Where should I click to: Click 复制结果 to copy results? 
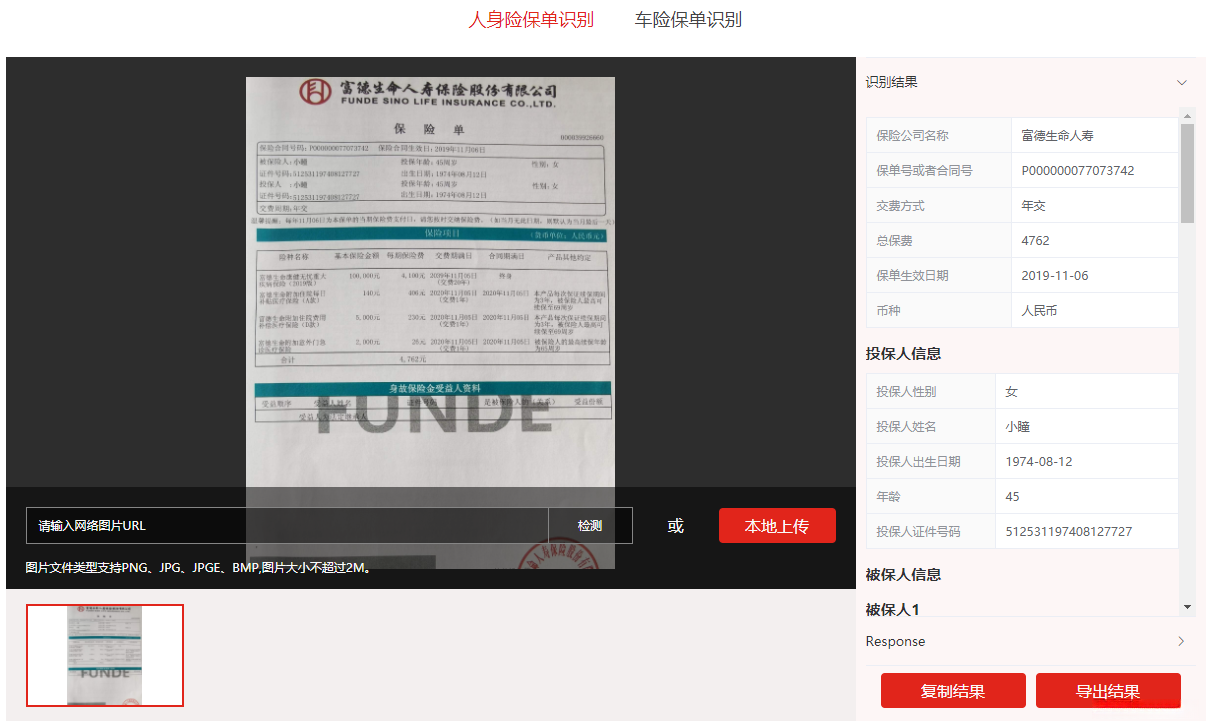[x=953, y=691]
